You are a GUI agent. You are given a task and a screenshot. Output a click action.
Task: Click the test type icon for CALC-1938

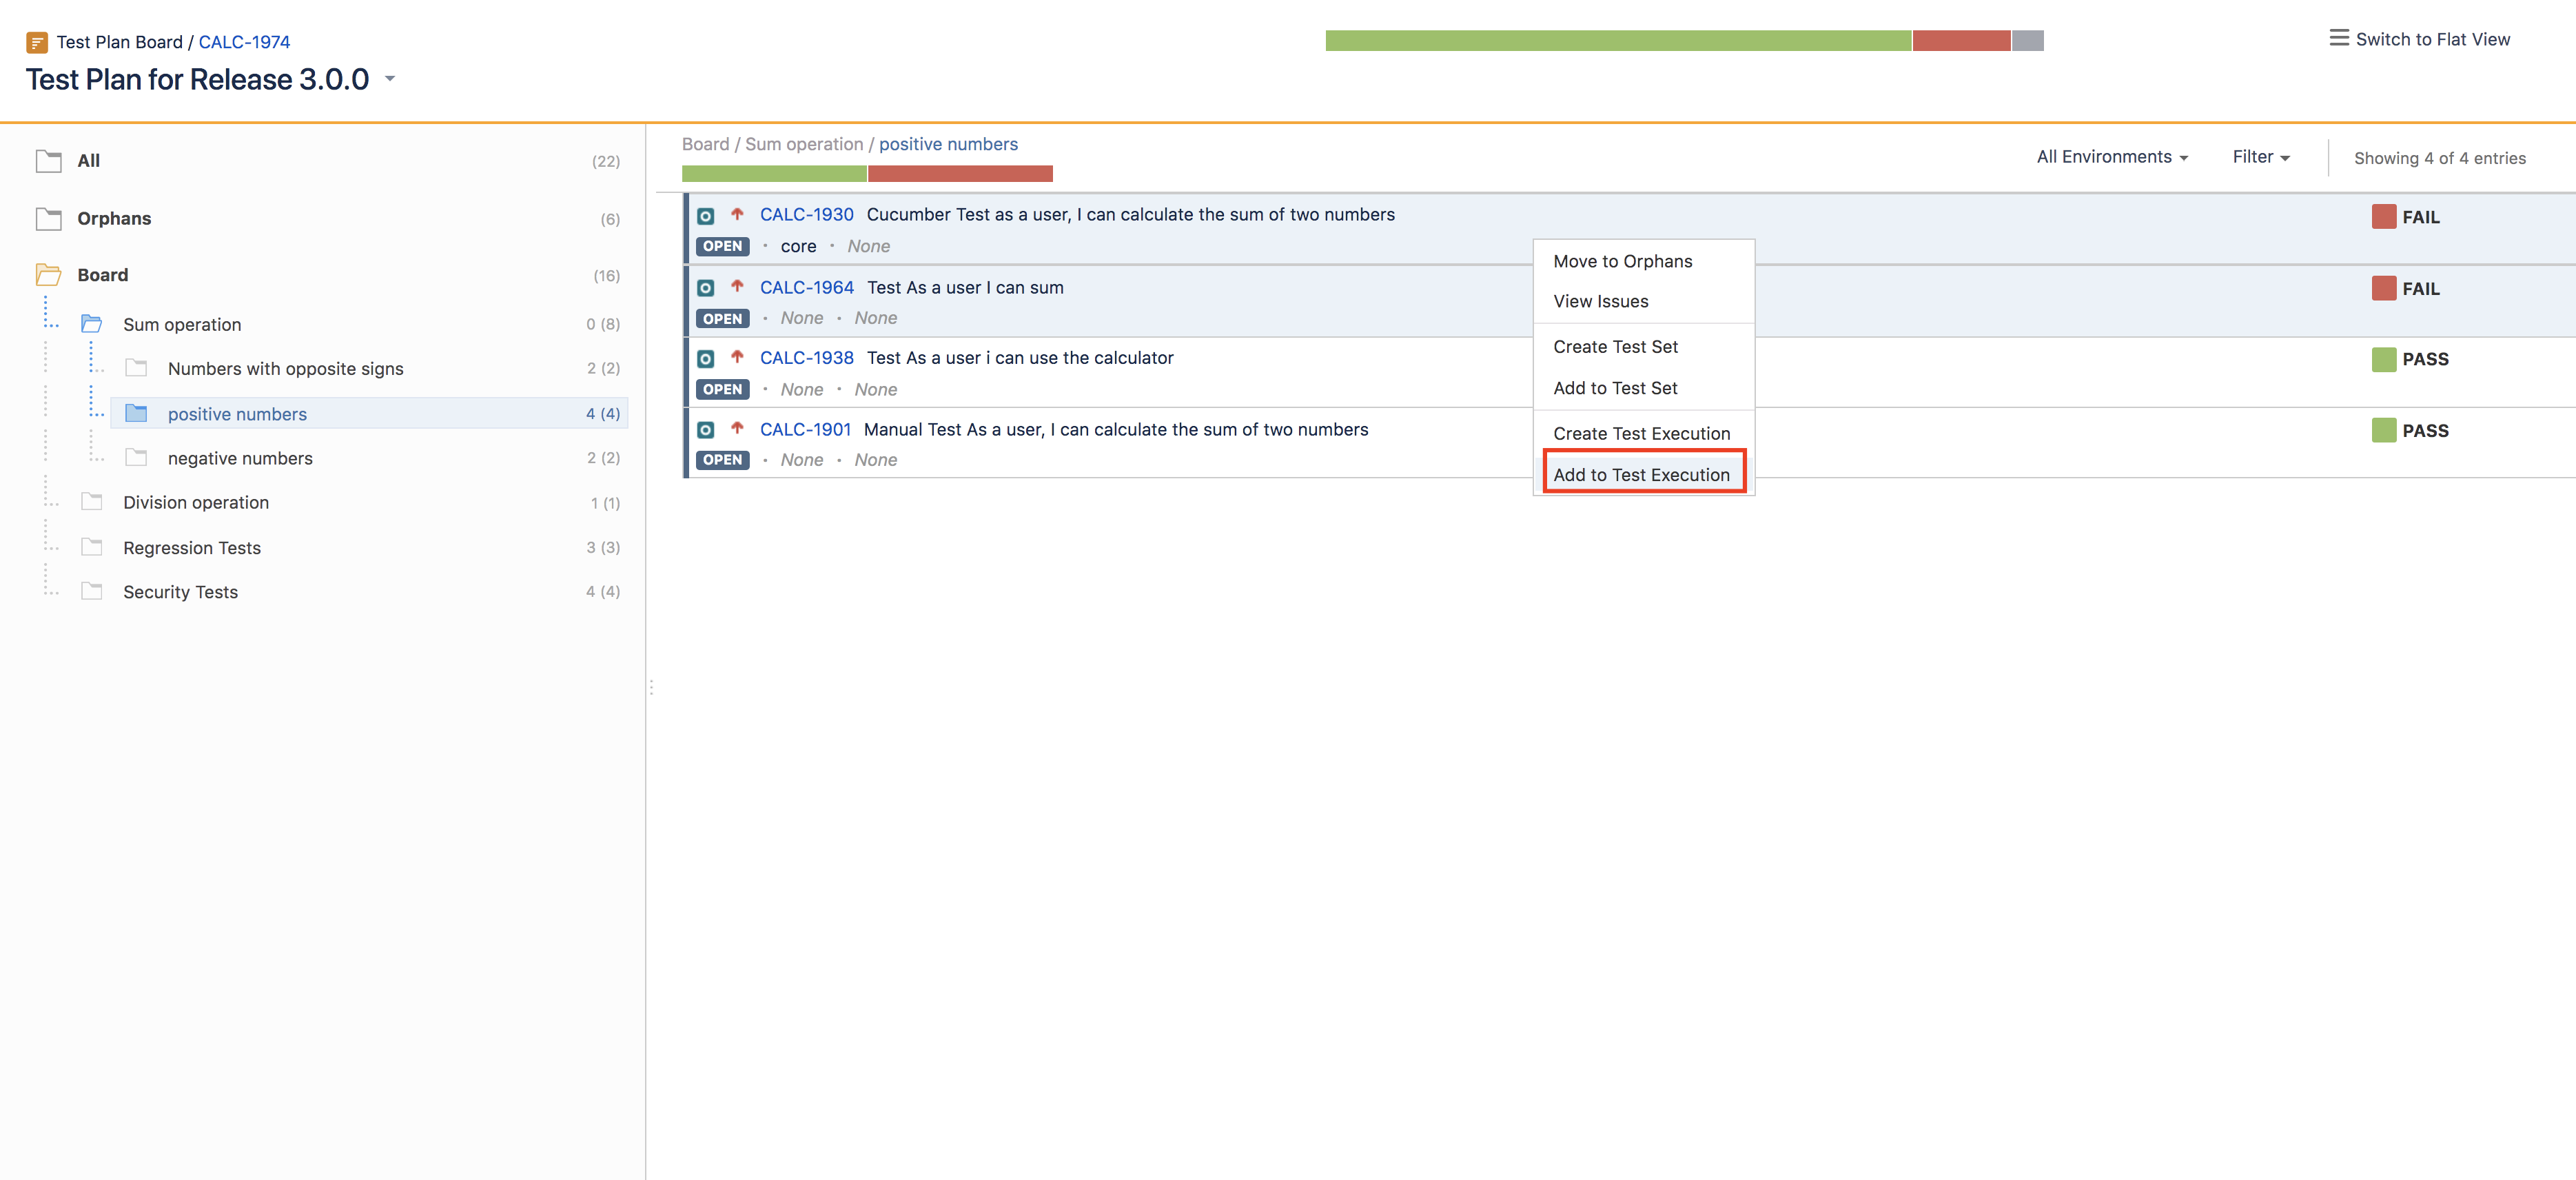point(705,358)
